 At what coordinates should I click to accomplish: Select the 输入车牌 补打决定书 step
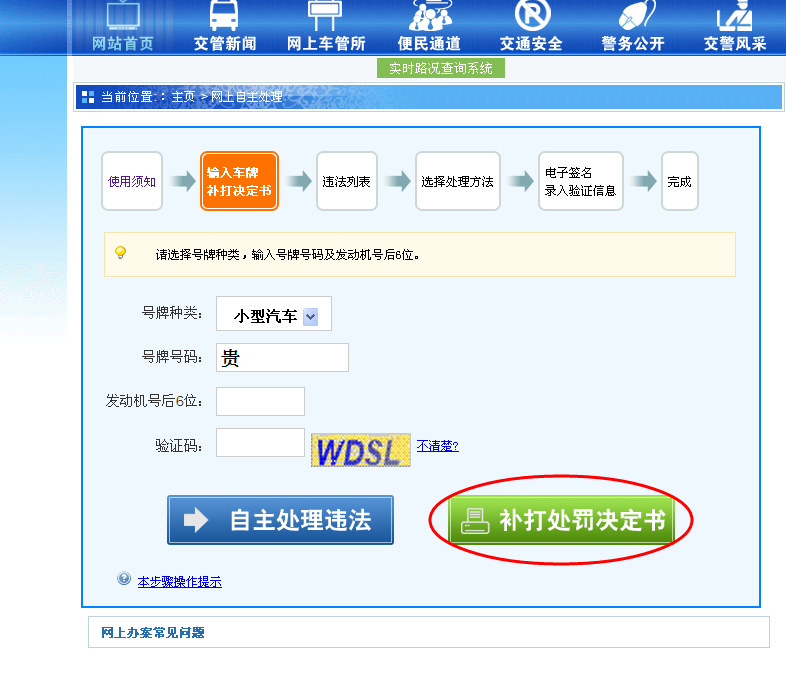tap(239, 181)
